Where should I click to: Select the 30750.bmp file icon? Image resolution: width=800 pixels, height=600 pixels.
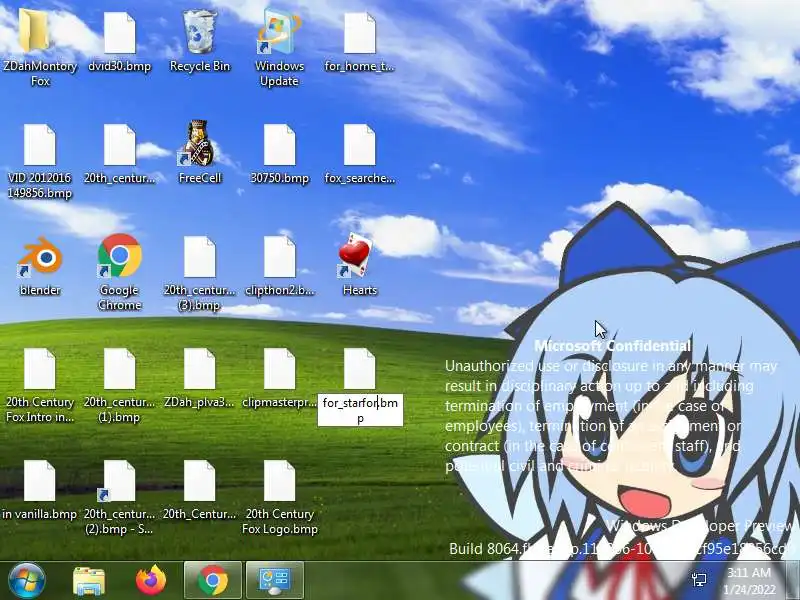279,145
